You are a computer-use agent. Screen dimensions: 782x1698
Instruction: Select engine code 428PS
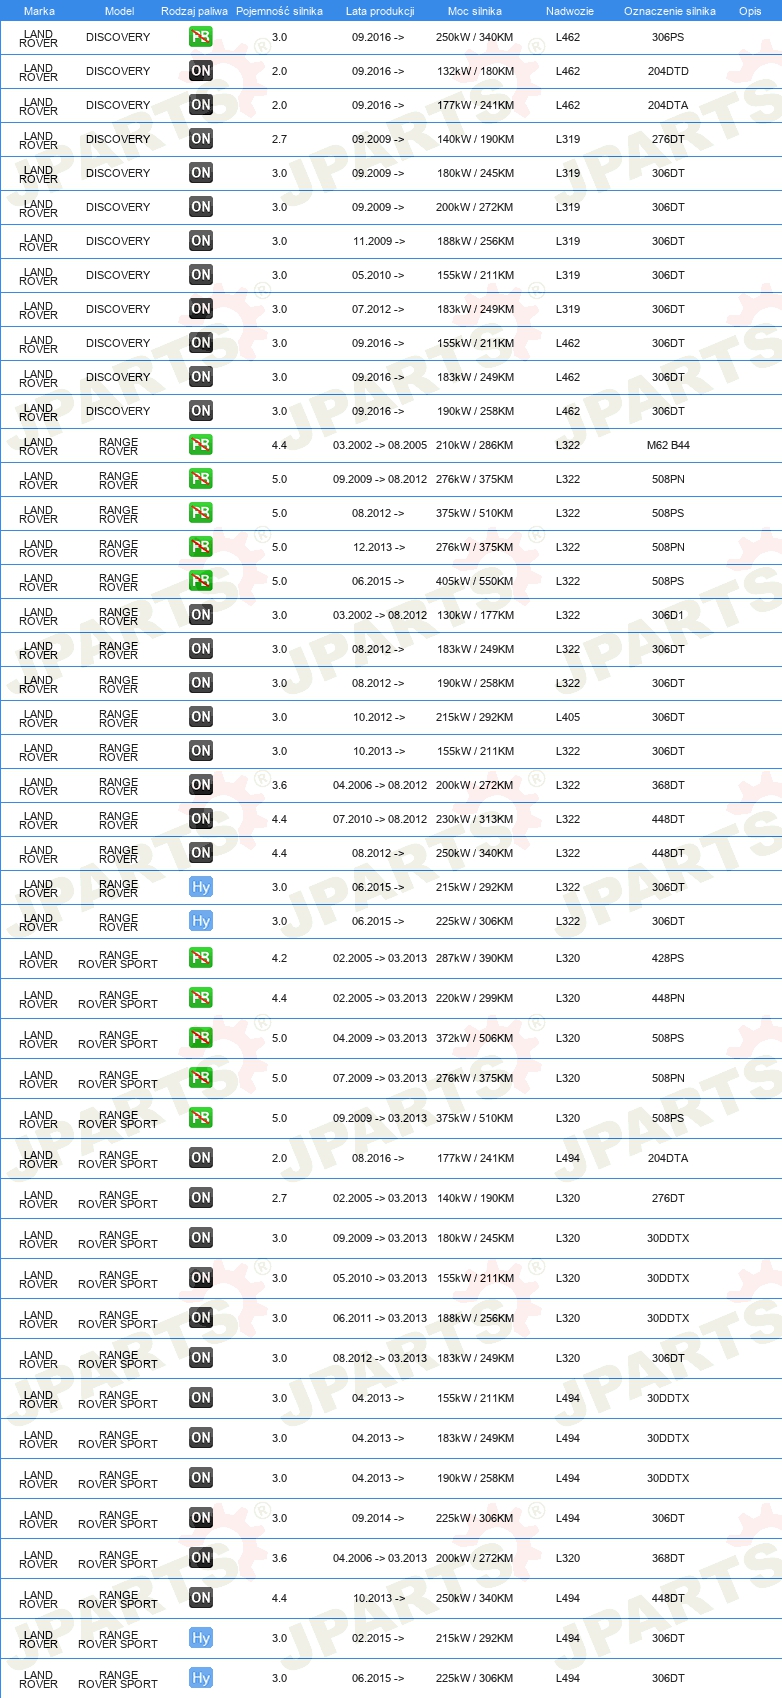click(668, 958)
